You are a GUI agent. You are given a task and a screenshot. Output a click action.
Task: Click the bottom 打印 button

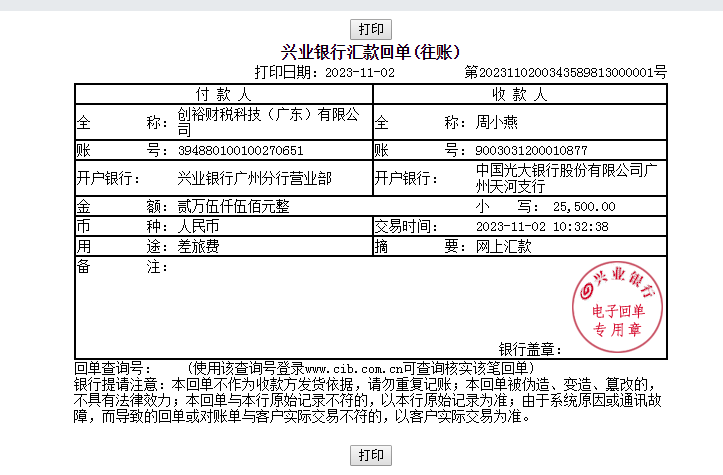point(371,455)
